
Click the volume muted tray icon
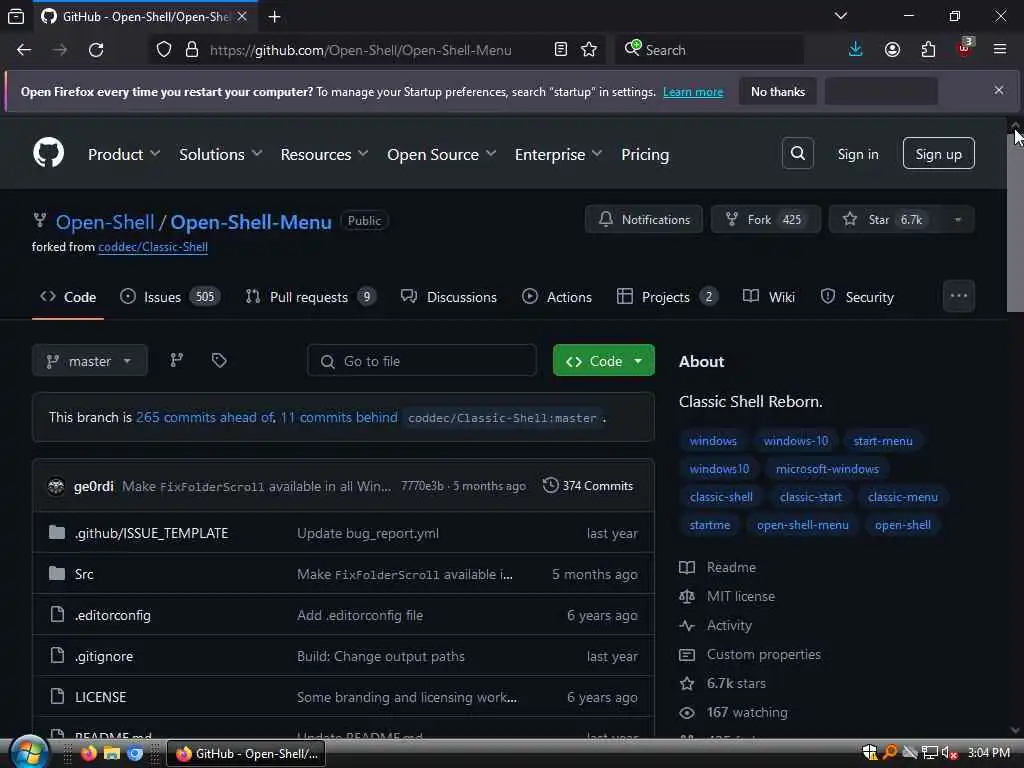950,753
